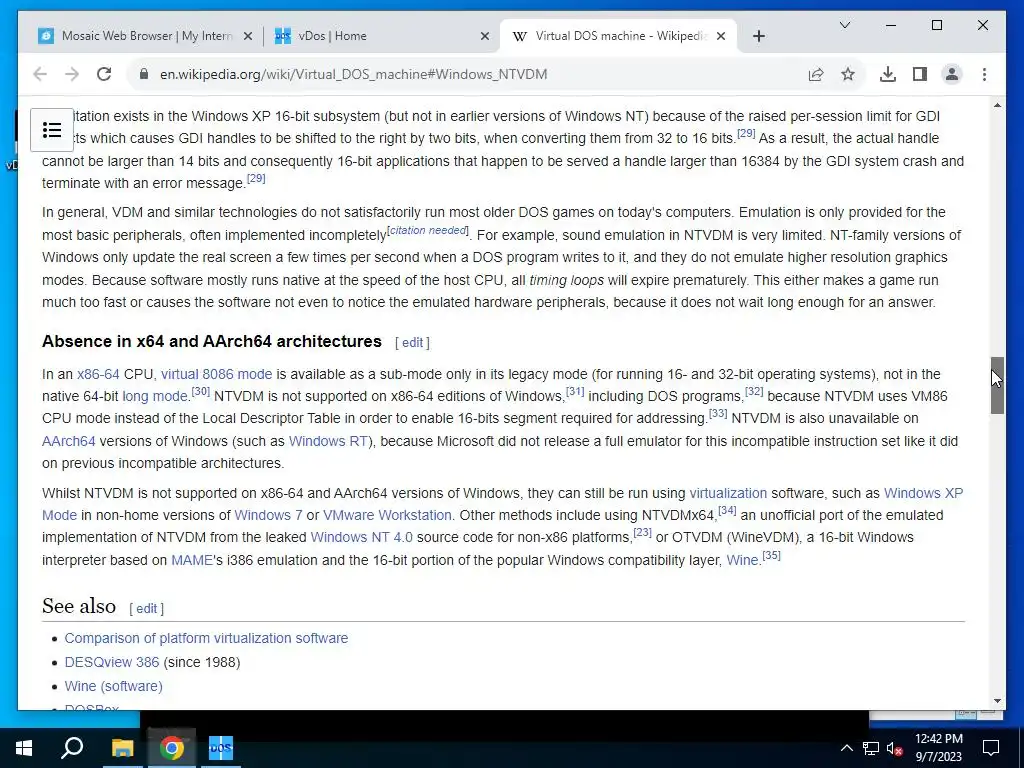Open the tab search dropdown chevron
The image size is (1024, 768).
coord(844,25)
